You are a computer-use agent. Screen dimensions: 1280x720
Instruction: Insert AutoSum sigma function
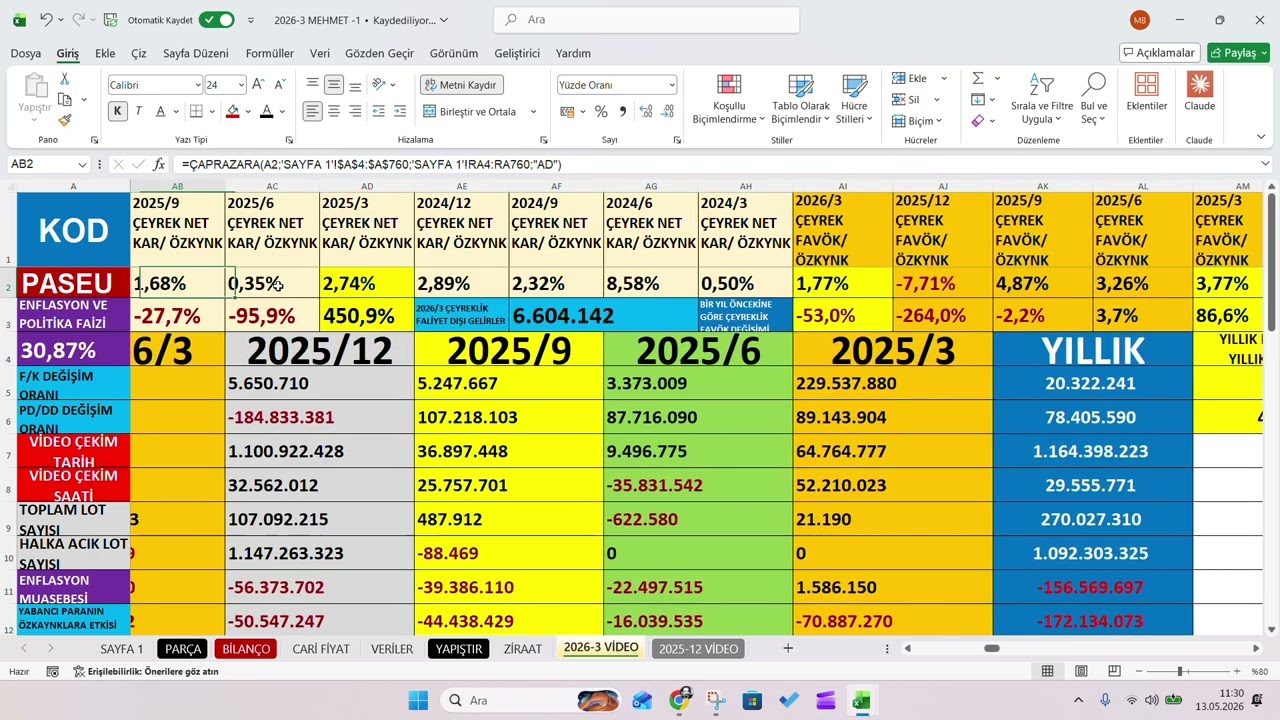978,78
